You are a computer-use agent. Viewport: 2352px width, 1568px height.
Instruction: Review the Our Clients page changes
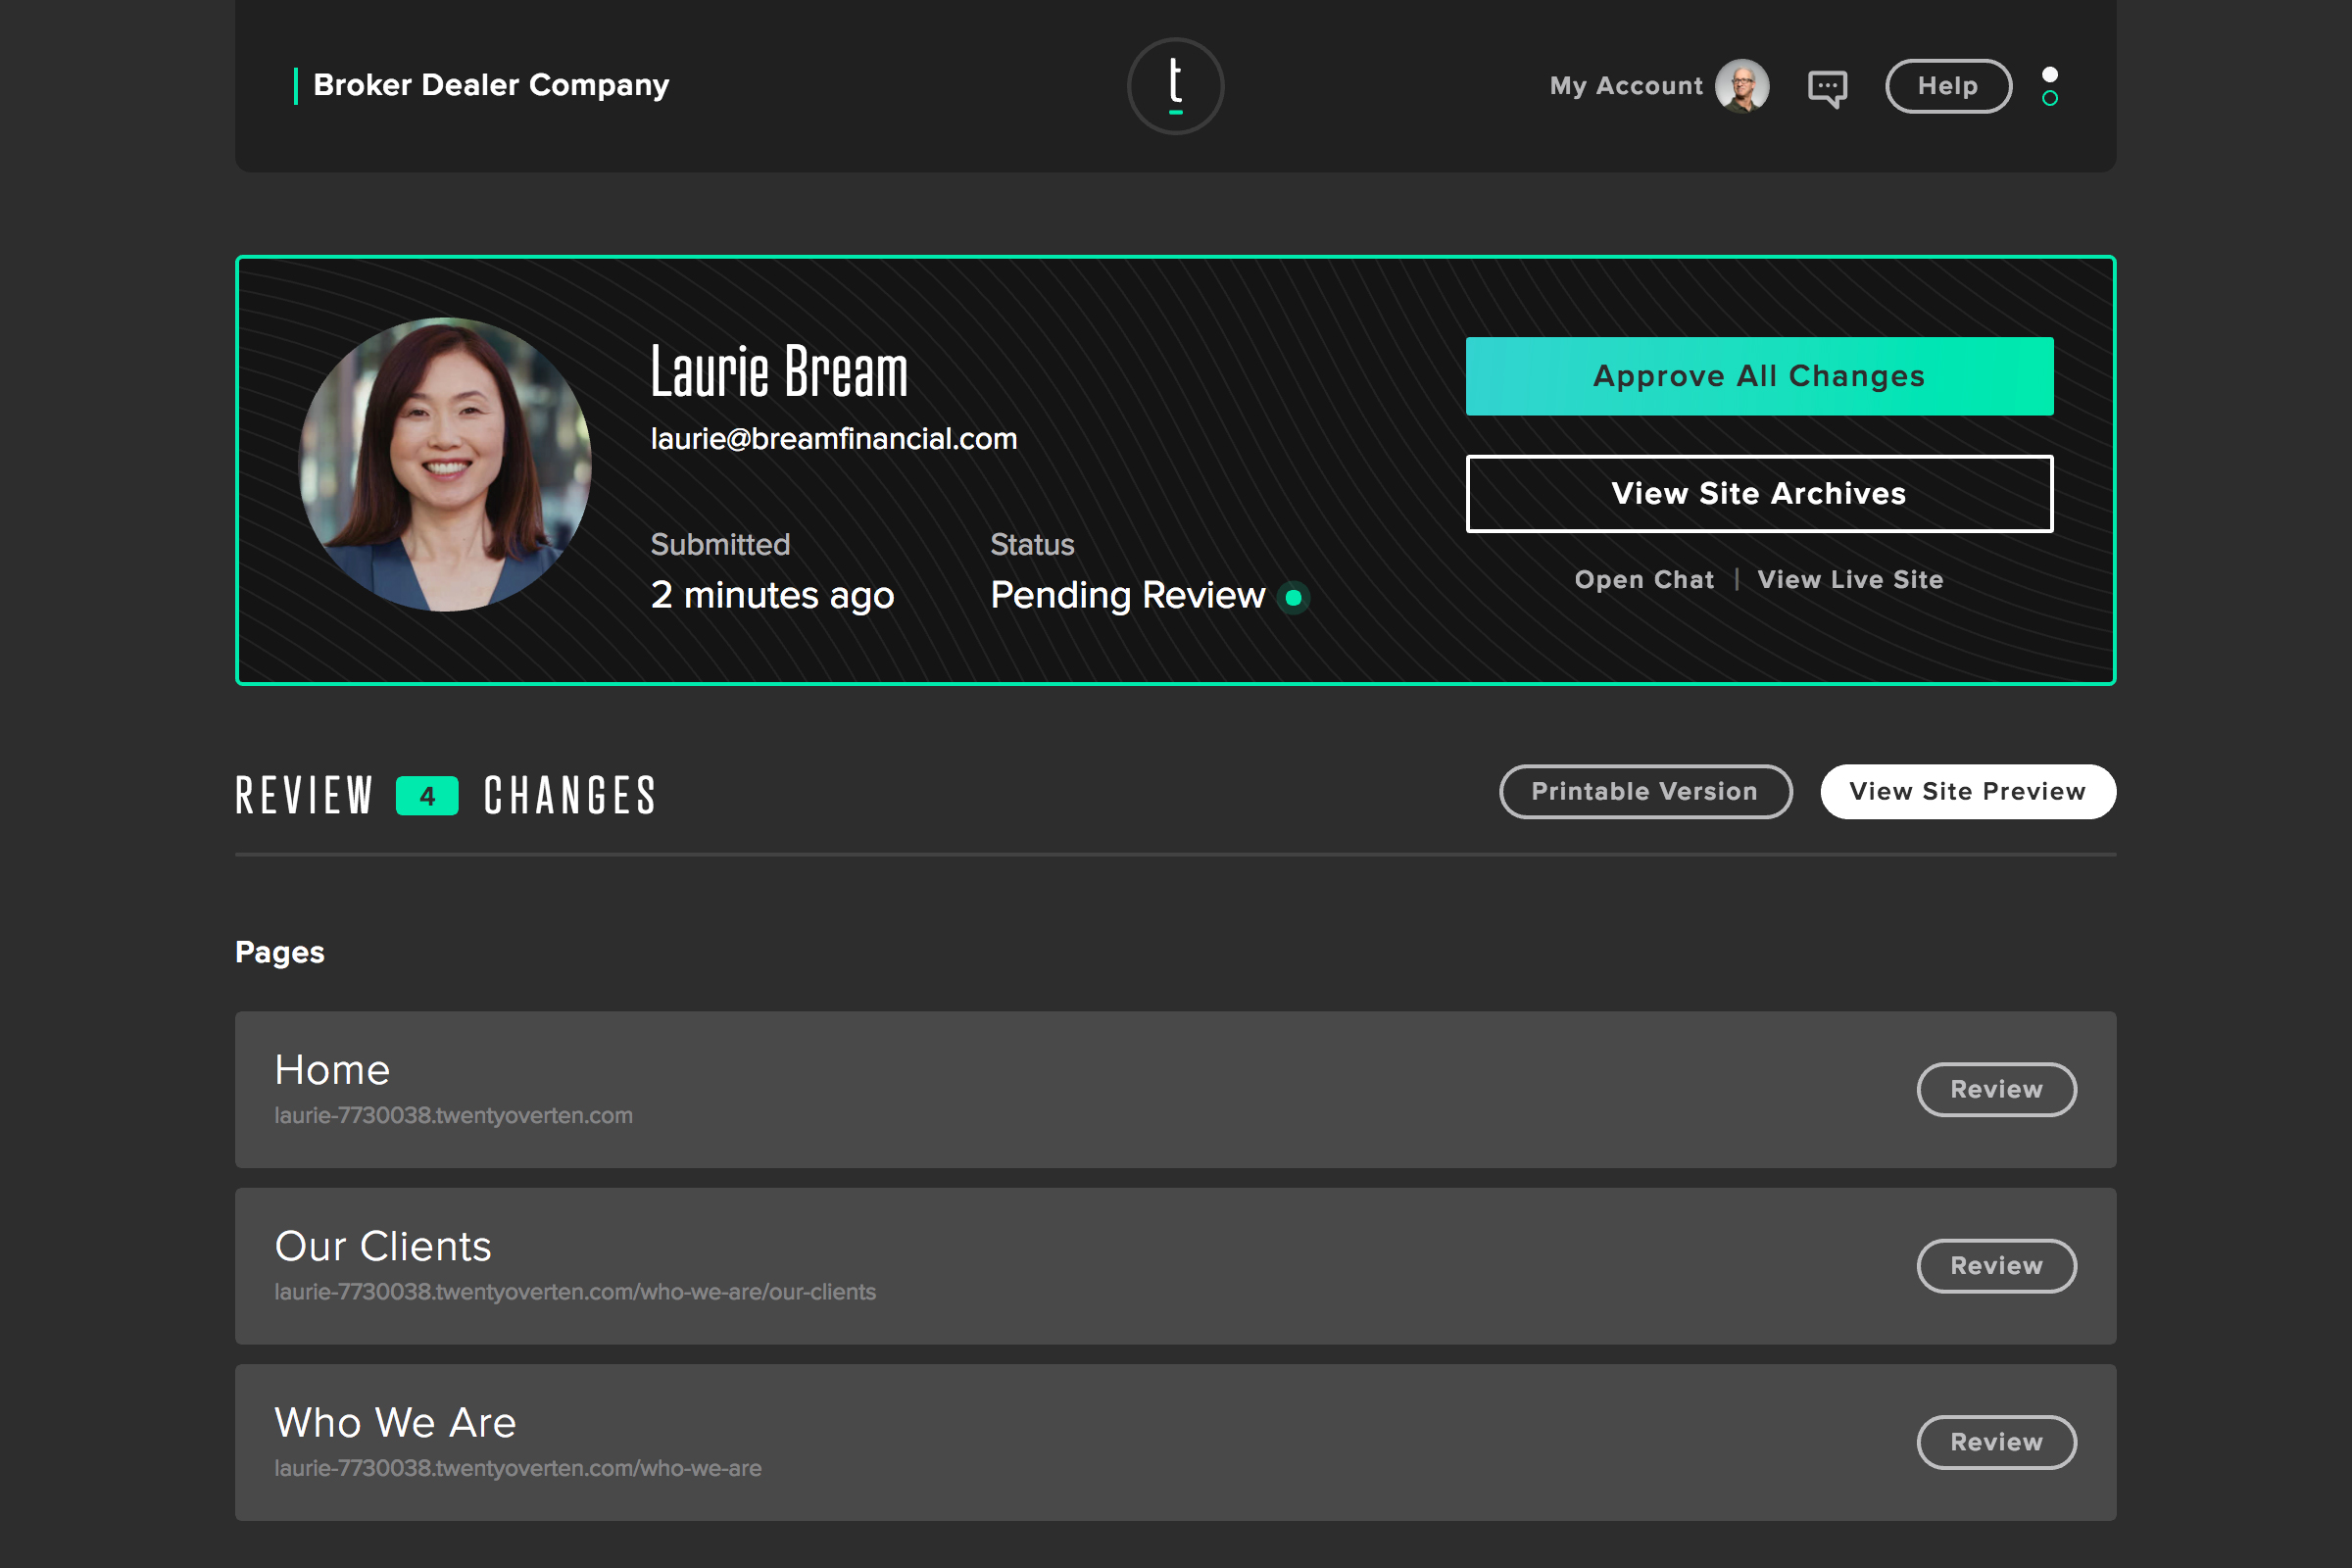click(x=1995, y=1266)
